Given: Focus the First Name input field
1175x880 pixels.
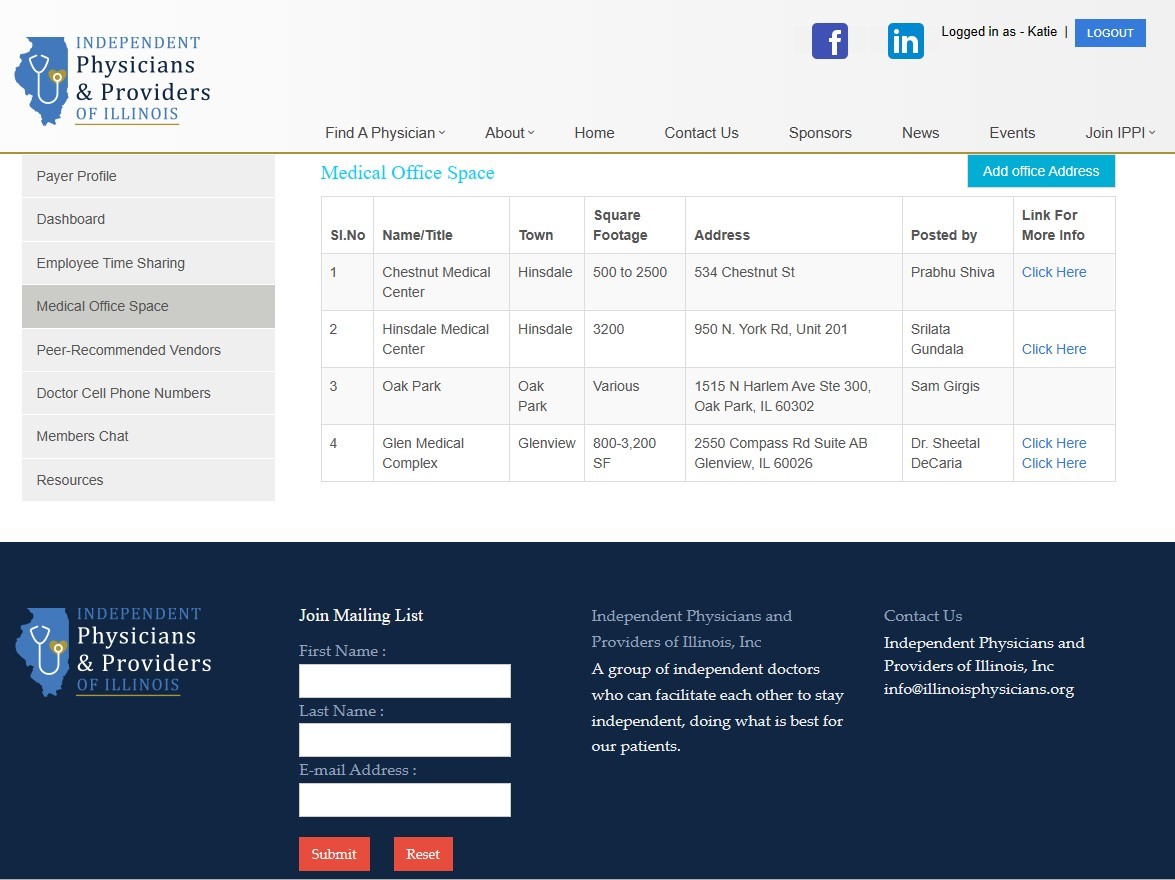Looking at the screenshot, I should tap(405, 681).
